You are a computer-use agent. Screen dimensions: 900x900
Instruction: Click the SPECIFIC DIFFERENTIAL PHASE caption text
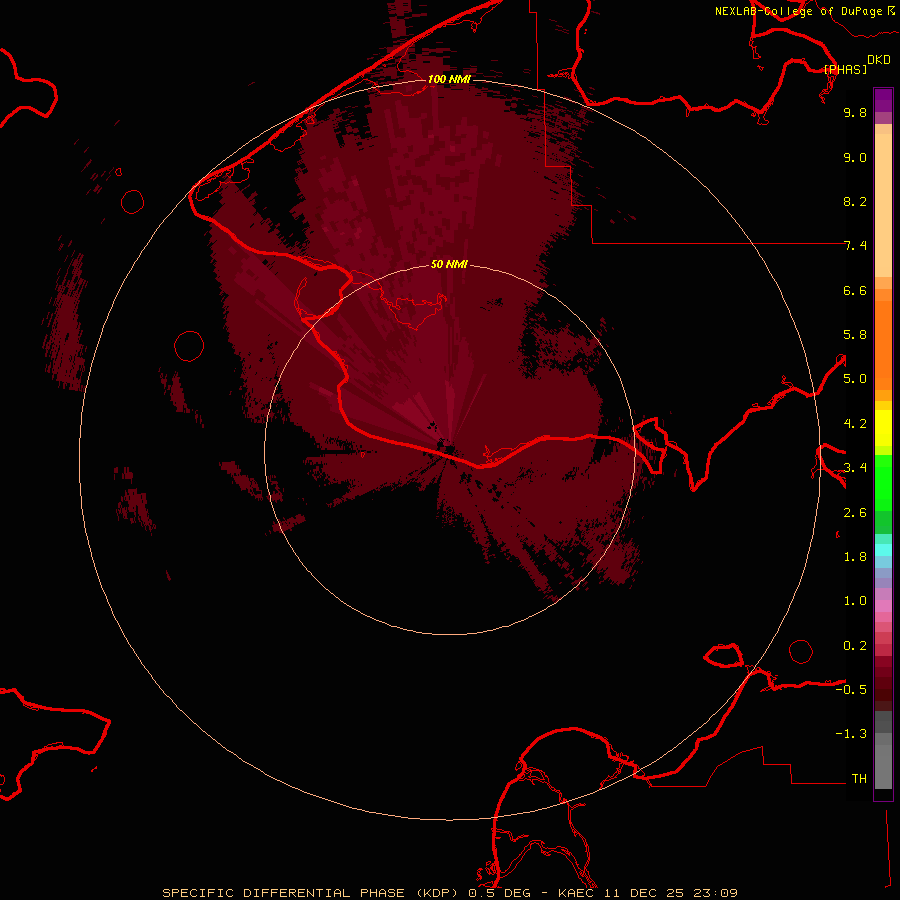284,893
